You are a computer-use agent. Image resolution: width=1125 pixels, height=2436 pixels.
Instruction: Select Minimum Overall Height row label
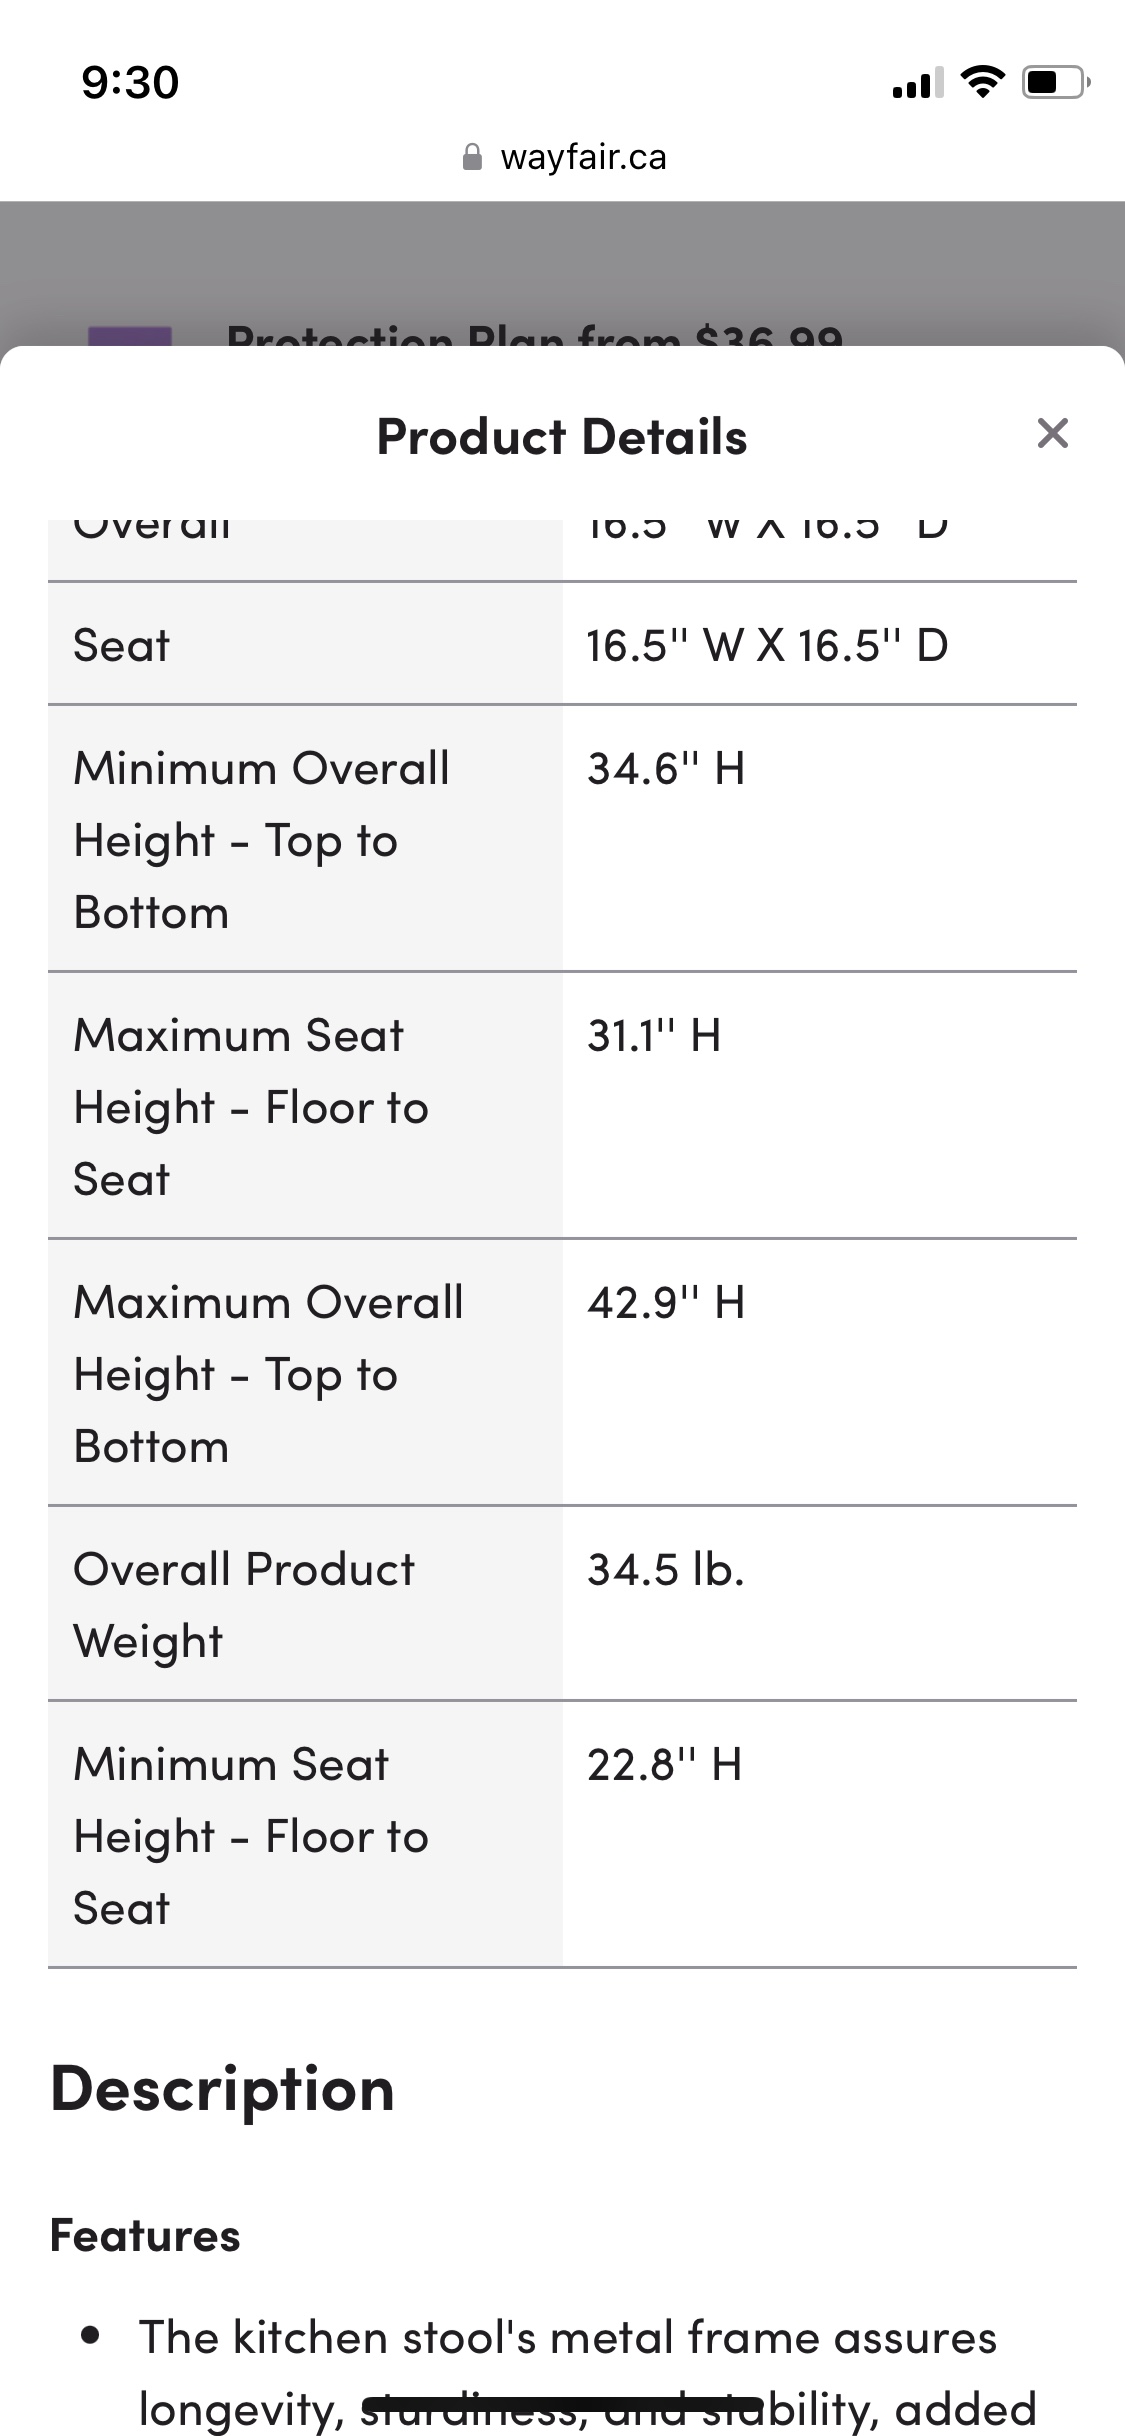coord(262,840)
